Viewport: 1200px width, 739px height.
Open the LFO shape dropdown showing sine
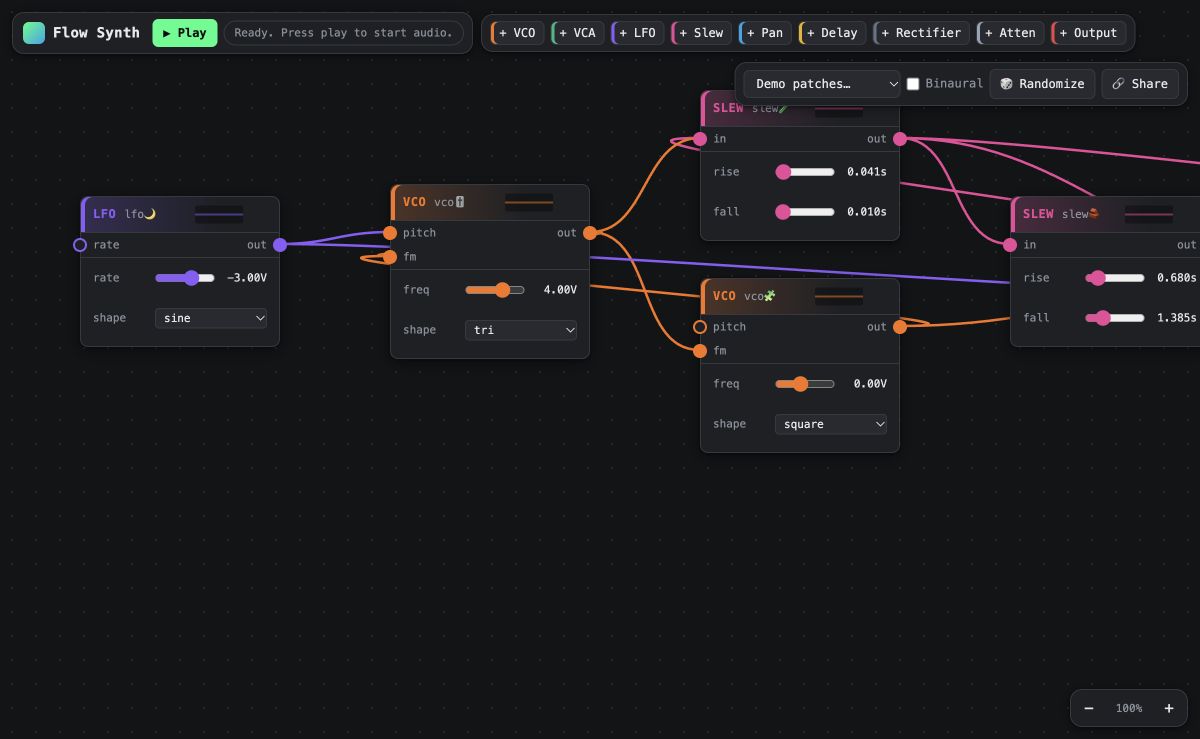(x=211, y=318)
